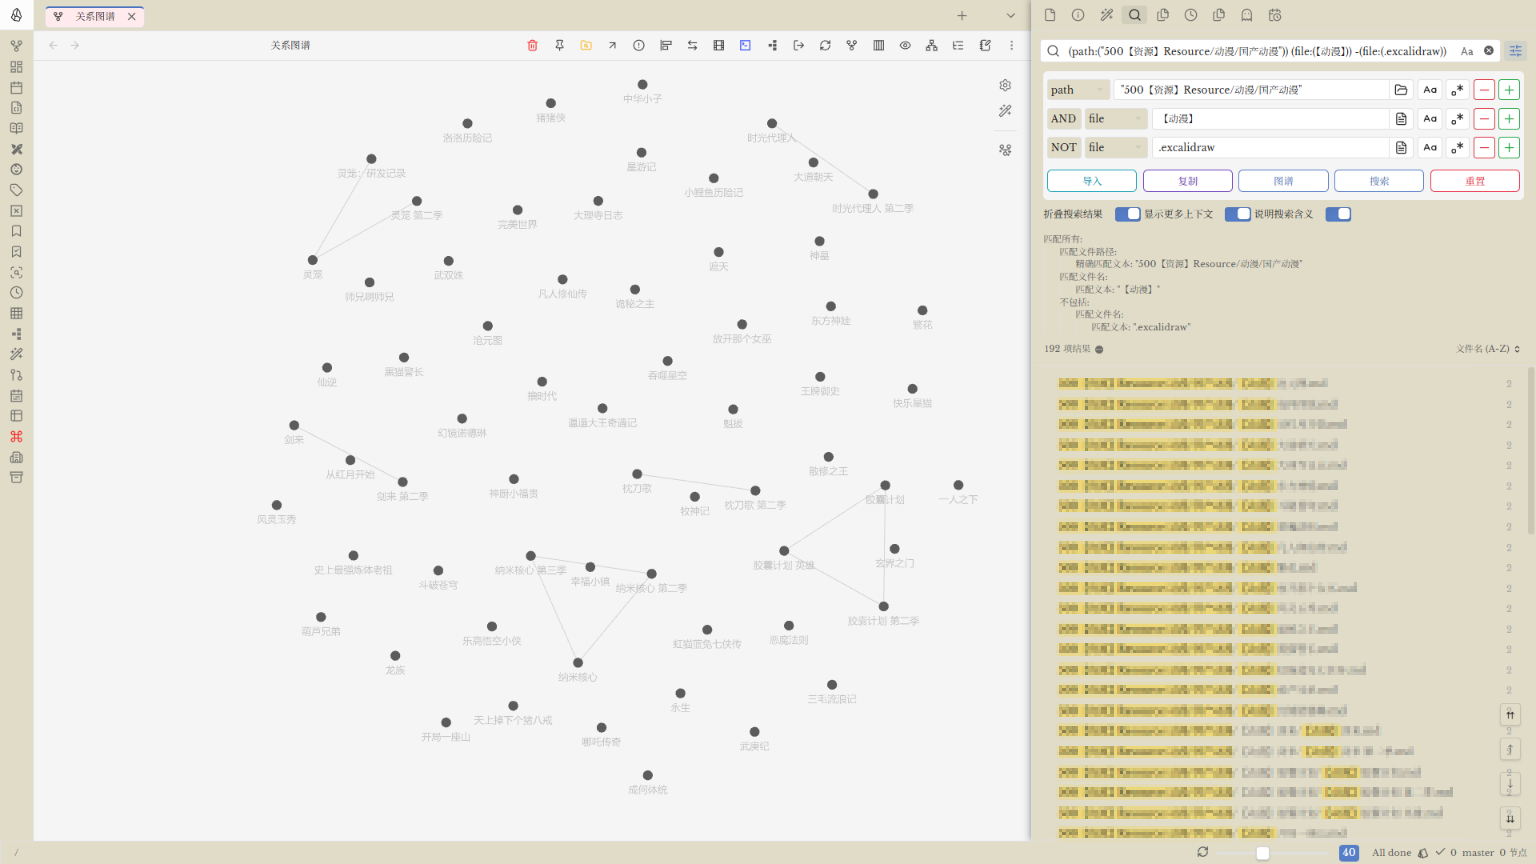Screen dimensions: 1536x864
Task: Open calendar icon in left ribbon
Action: [16, 87]
